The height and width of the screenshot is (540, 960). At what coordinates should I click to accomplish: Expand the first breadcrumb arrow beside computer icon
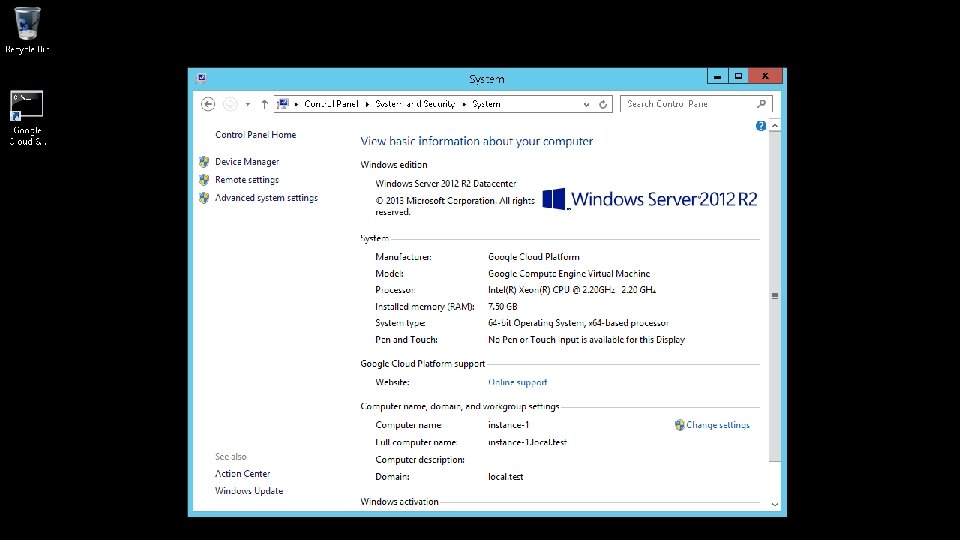click(296, 104)
